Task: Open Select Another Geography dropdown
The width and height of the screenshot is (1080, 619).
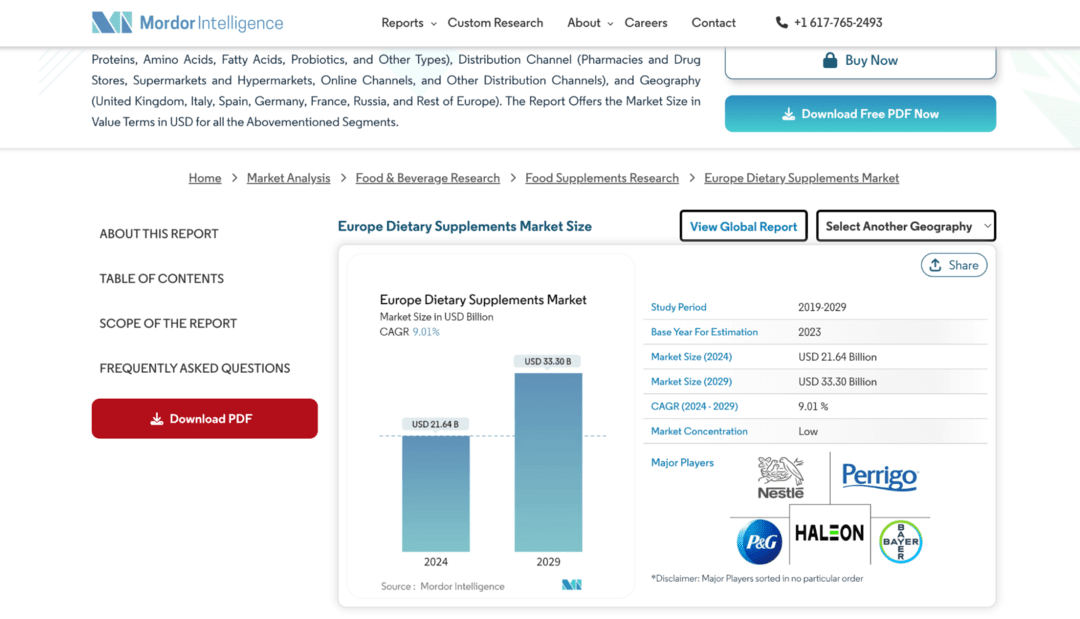Action: [x=906, y=226]
